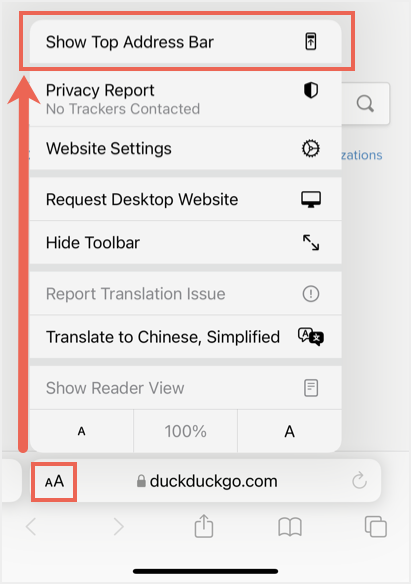Go back using the back arrow
The width and height of the screenshot is (411, 584).
pyautogui.click(x=31, y=527)
